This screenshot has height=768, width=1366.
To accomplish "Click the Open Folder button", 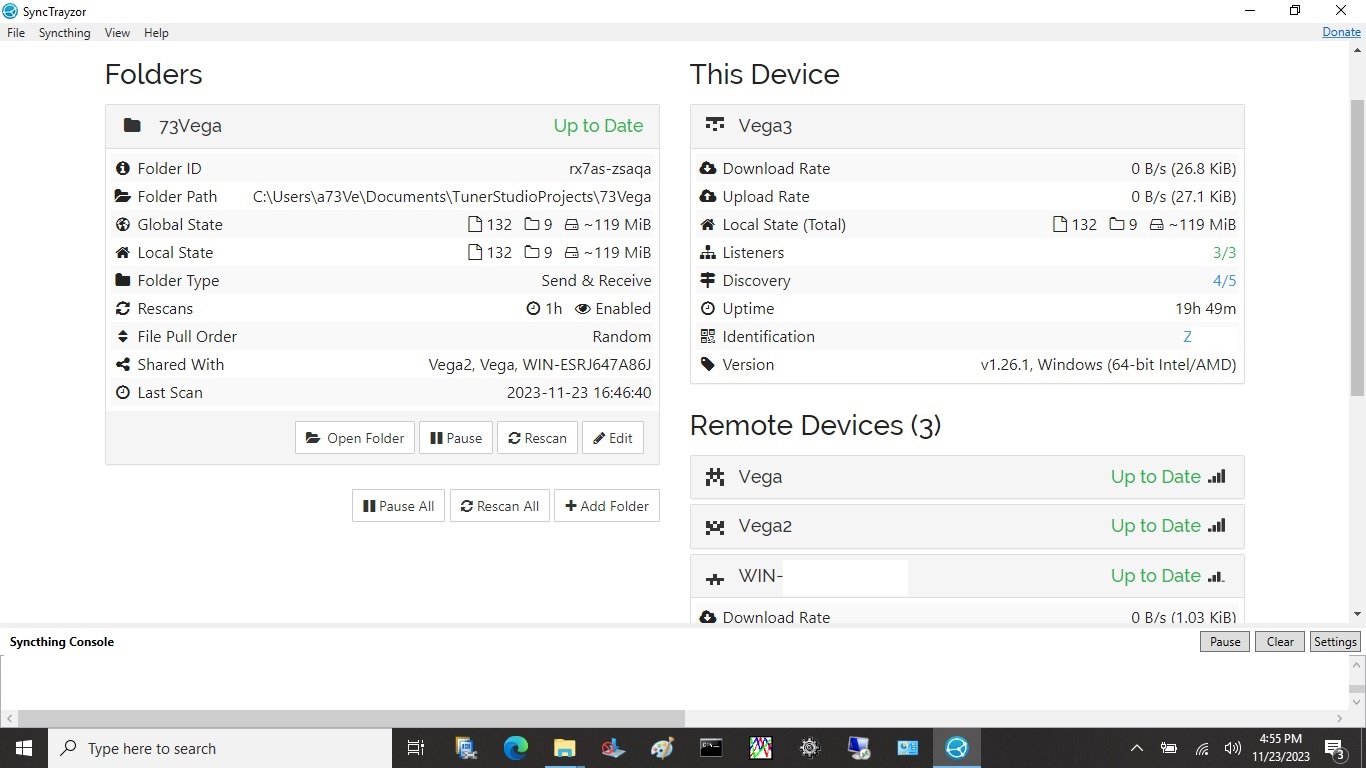I will click(x=355, y=438).
